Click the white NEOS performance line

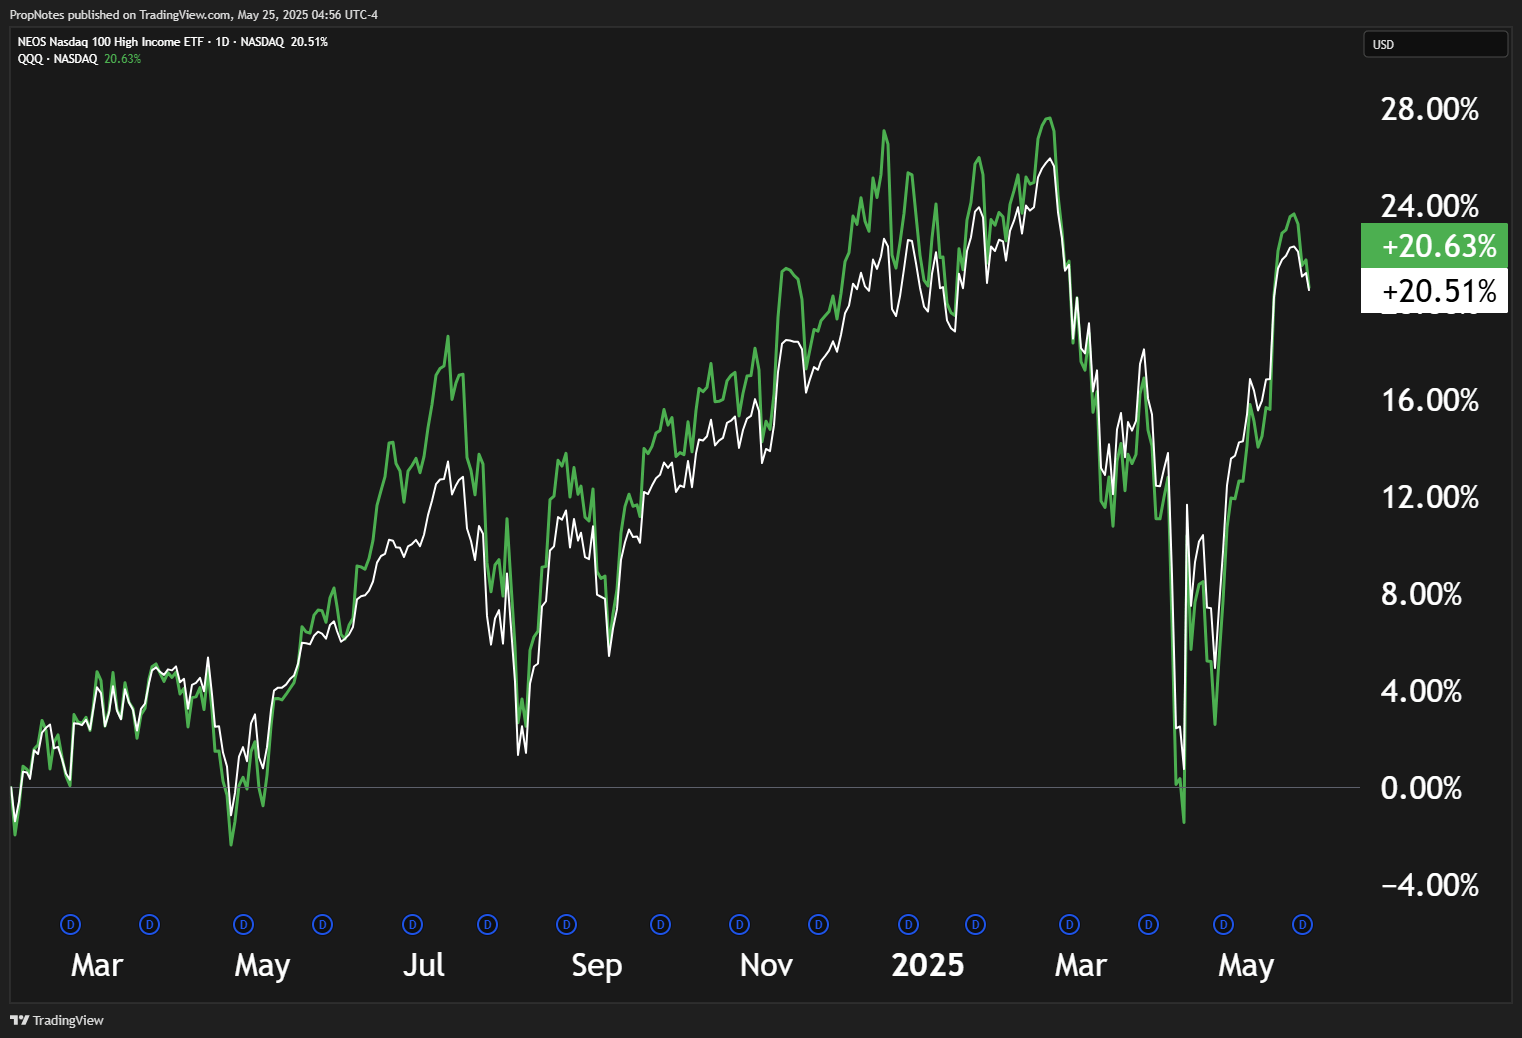click(1049, 160)
